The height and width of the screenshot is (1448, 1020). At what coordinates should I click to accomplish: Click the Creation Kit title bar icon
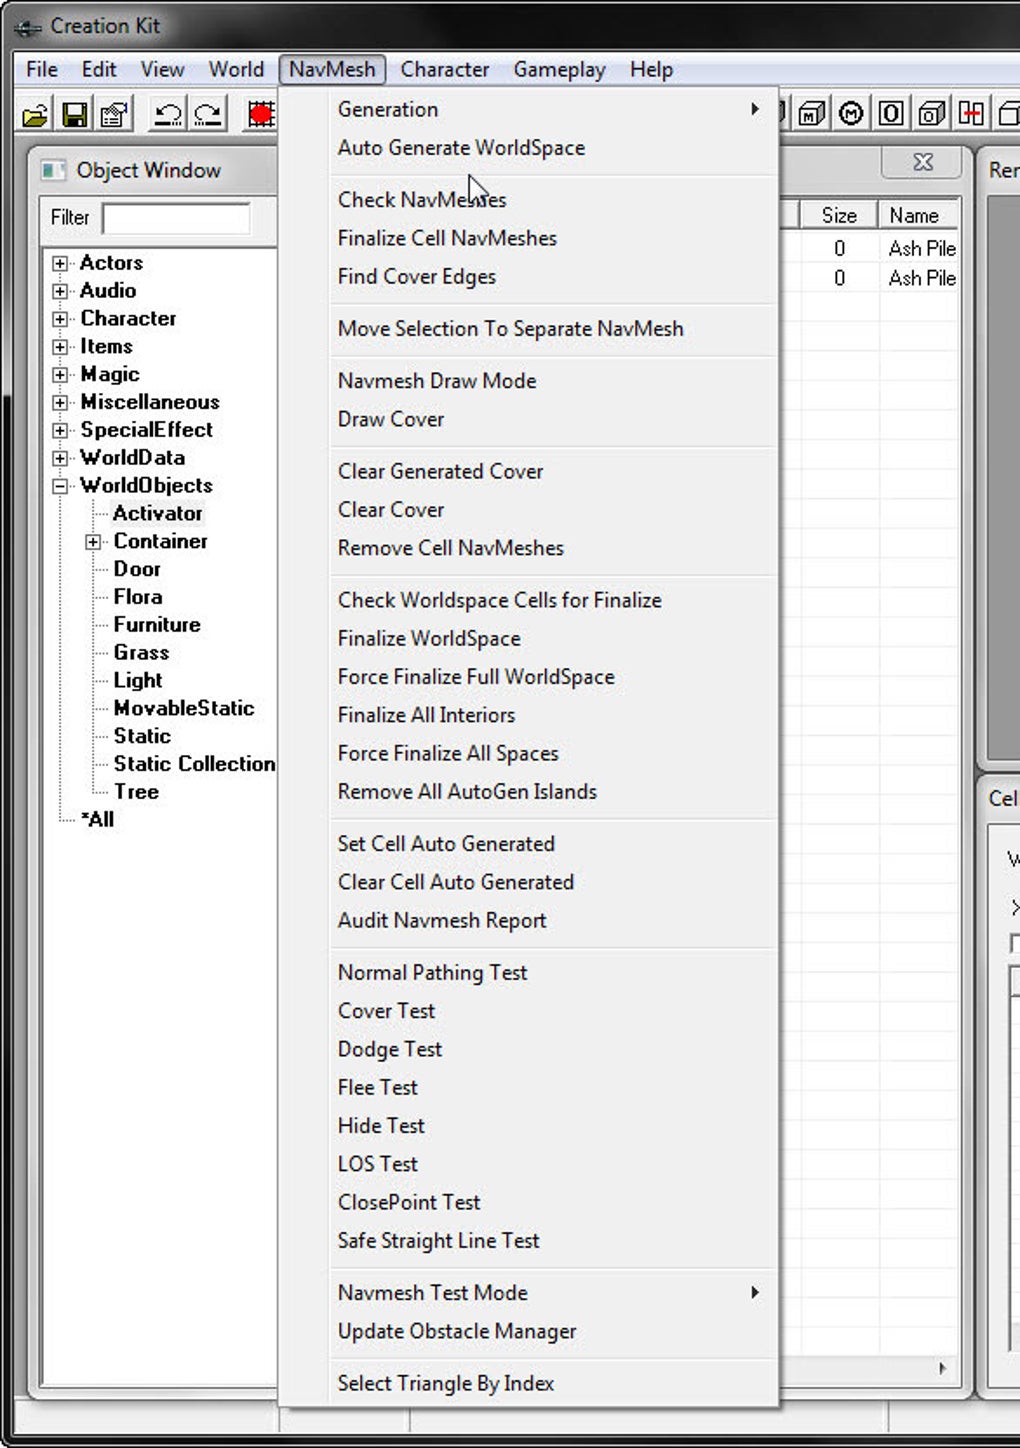tap(29, 27)
